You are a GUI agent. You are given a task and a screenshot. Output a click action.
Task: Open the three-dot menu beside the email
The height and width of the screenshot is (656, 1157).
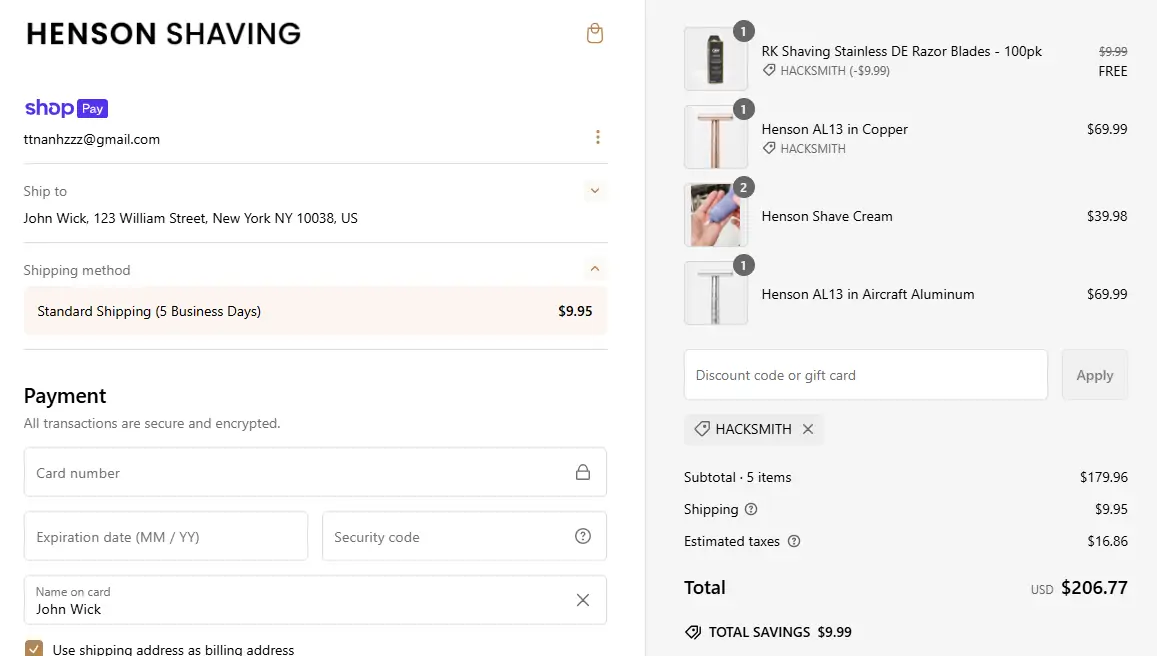coord(598,137)
